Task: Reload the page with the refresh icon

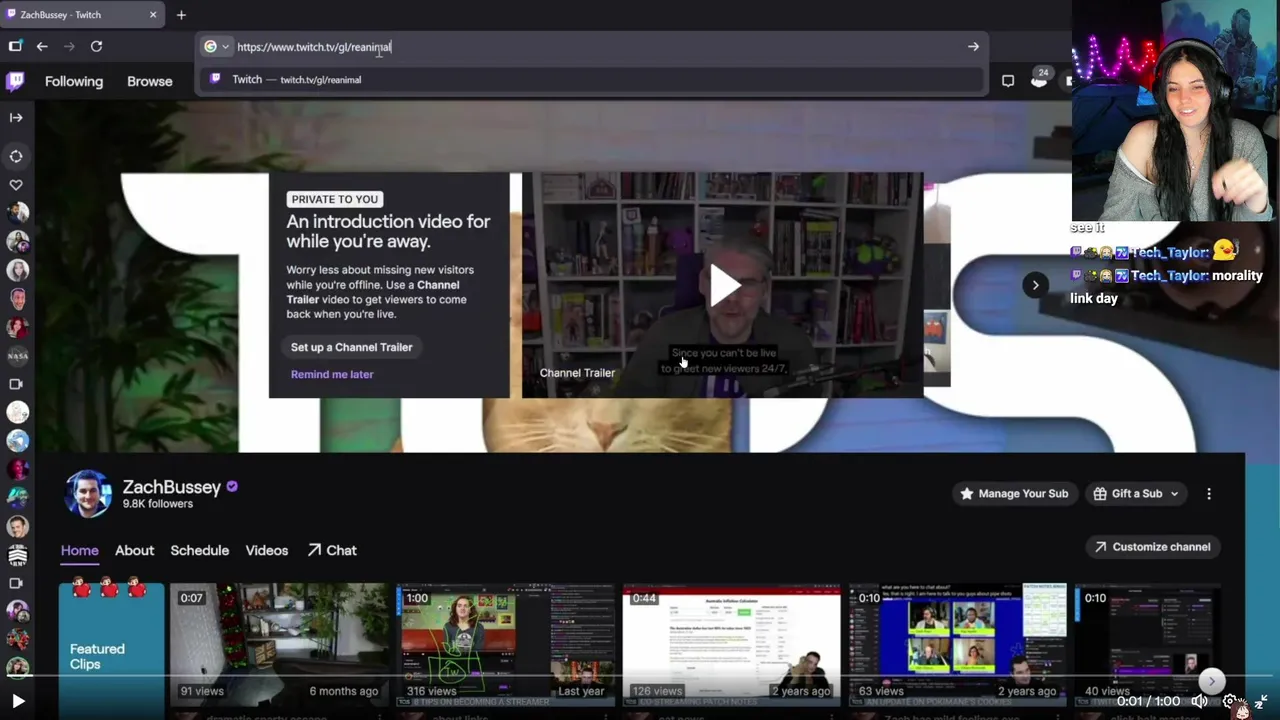Action: click(x=96, y=46)
